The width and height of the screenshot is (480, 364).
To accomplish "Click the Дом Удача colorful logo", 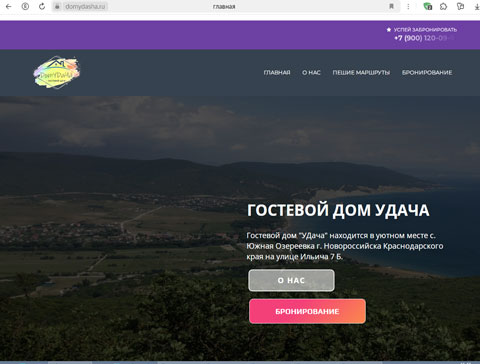I will point(57,73).
